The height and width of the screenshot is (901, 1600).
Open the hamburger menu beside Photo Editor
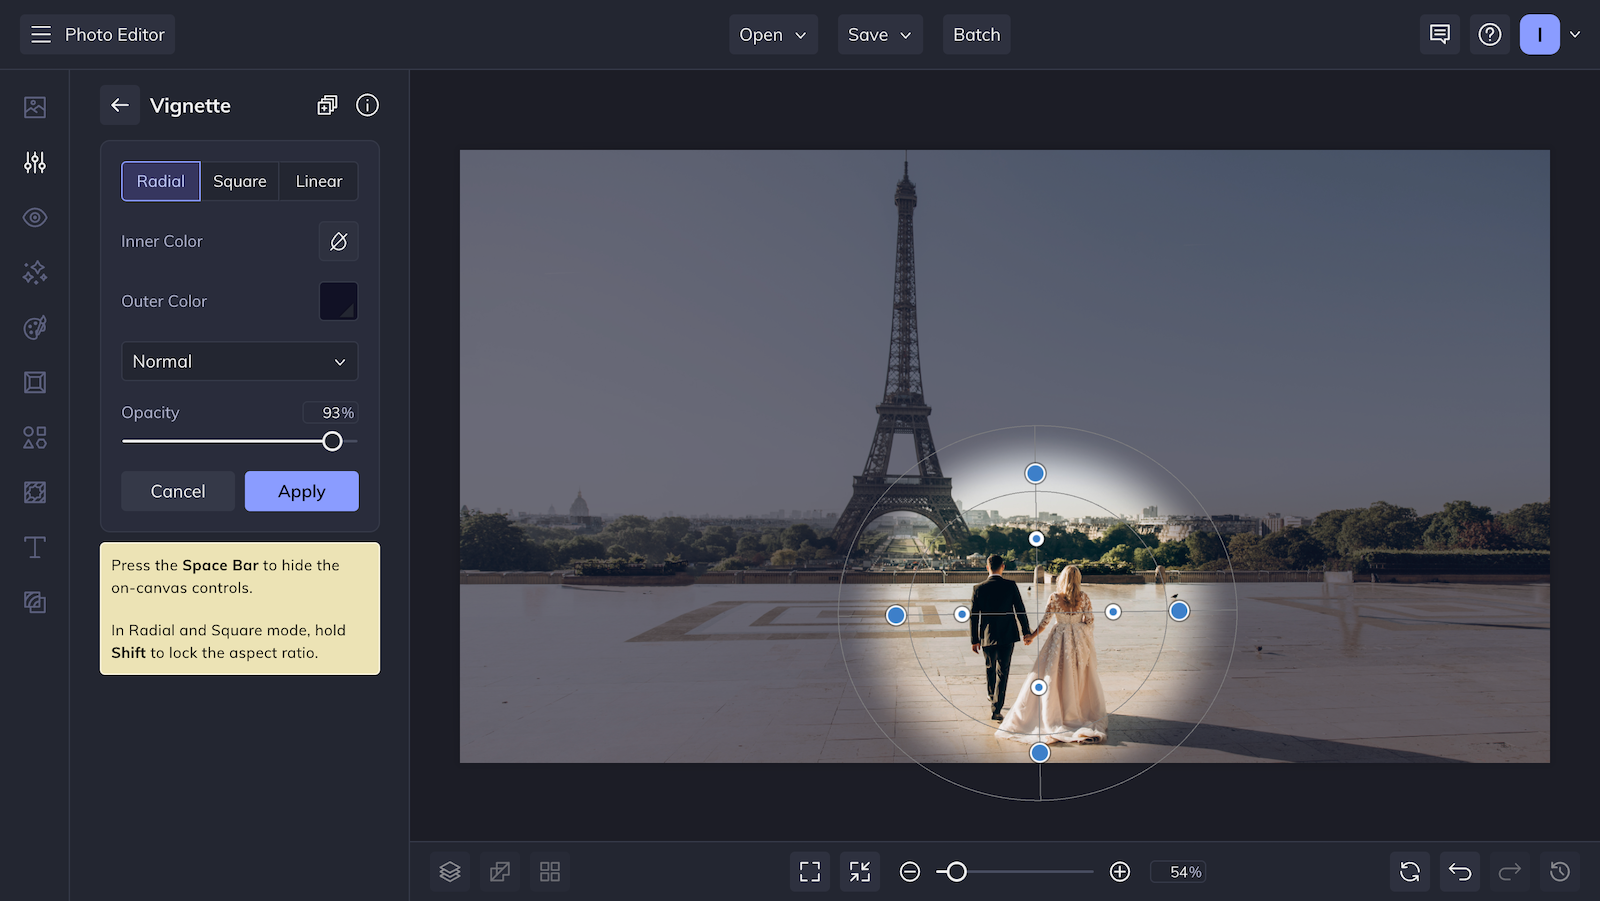tap(40, 34)
